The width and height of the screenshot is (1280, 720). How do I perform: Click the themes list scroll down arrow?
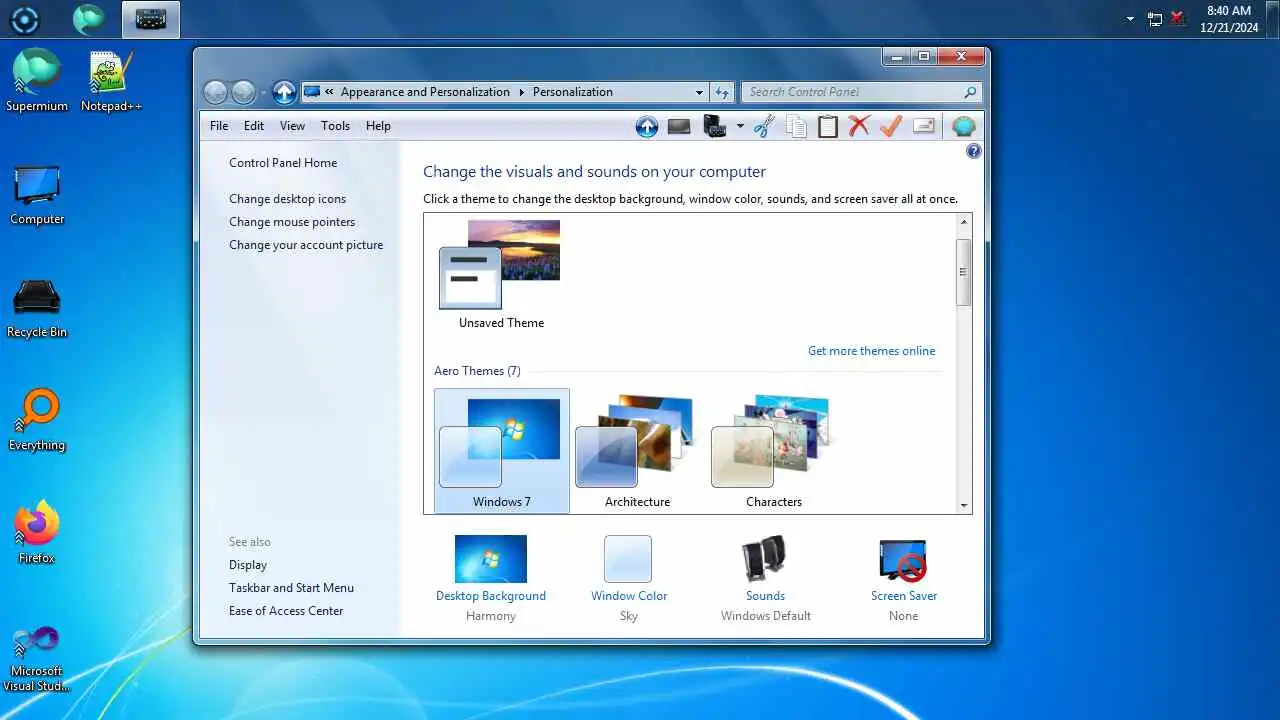[x=964, y=506]
